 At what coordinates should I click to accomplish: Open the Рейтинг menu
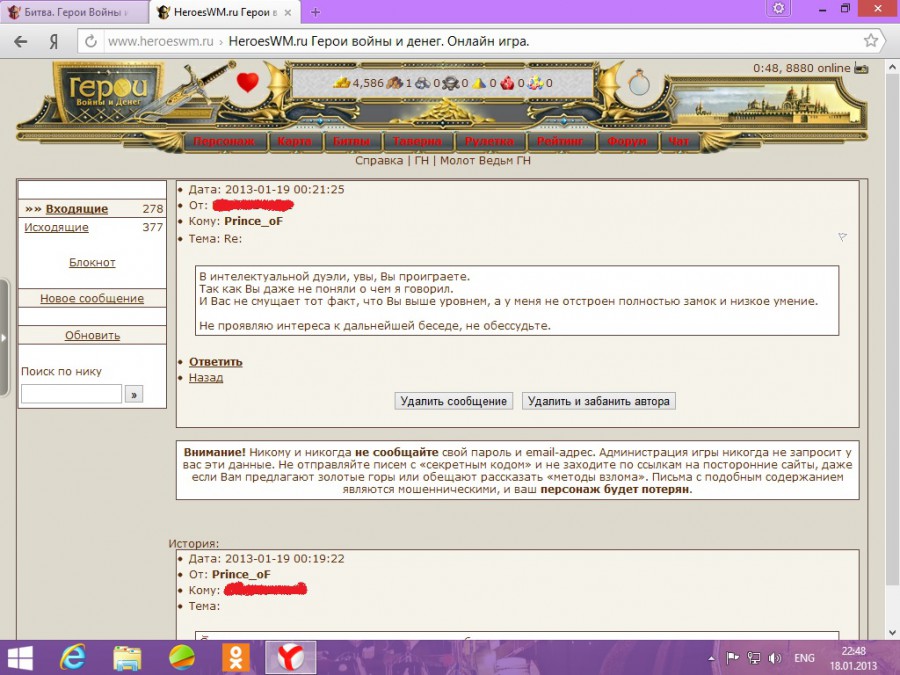560,141
